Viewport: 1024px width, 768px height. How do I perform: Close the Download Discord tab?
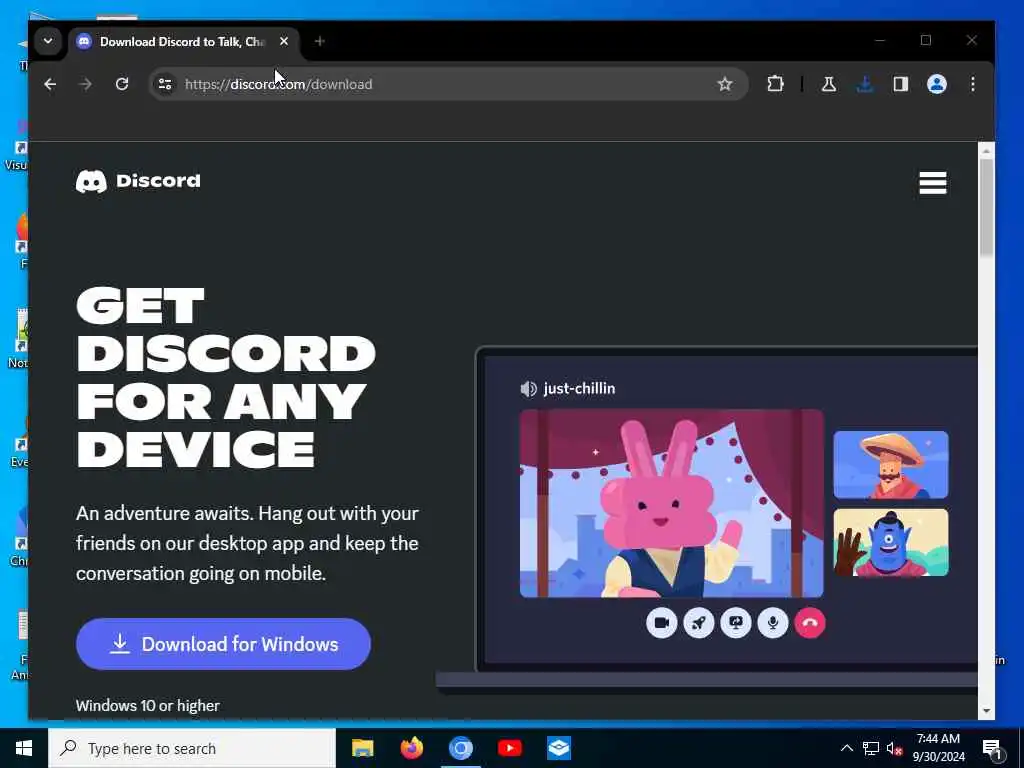(x=284, y=41)
